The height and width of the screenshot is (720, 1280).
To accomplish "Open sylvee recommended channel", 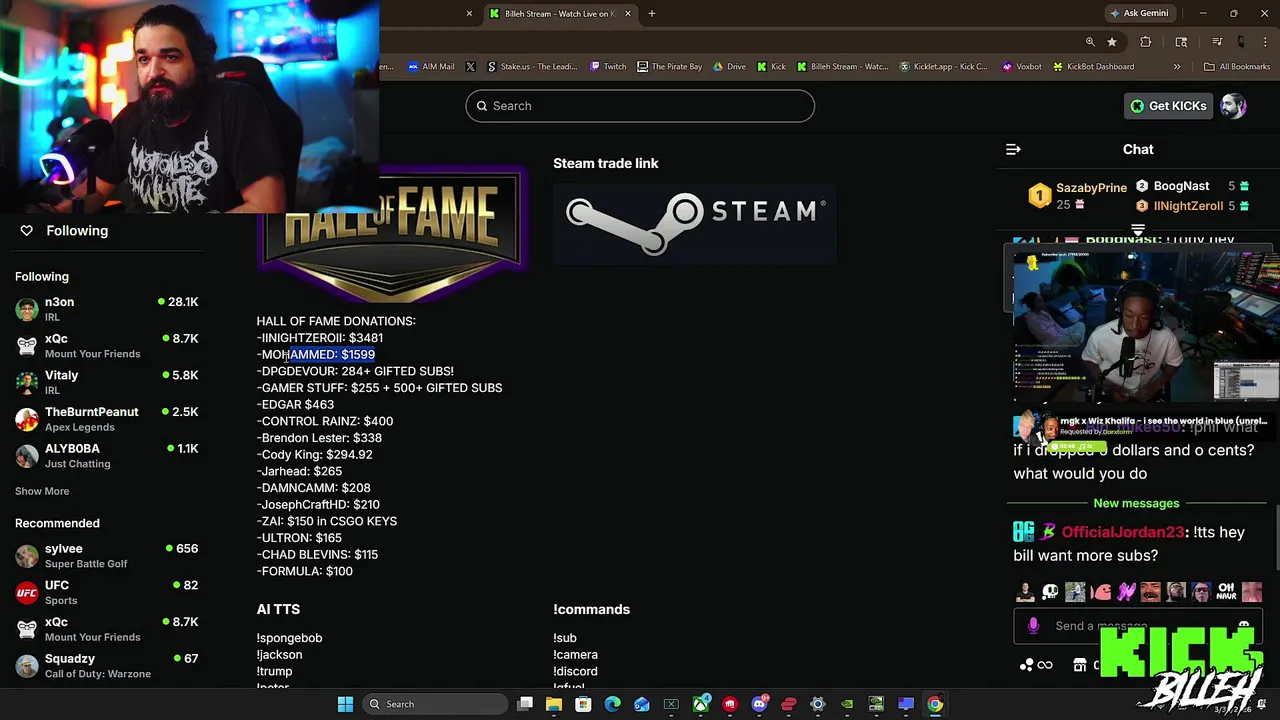I will pos(106,556).
